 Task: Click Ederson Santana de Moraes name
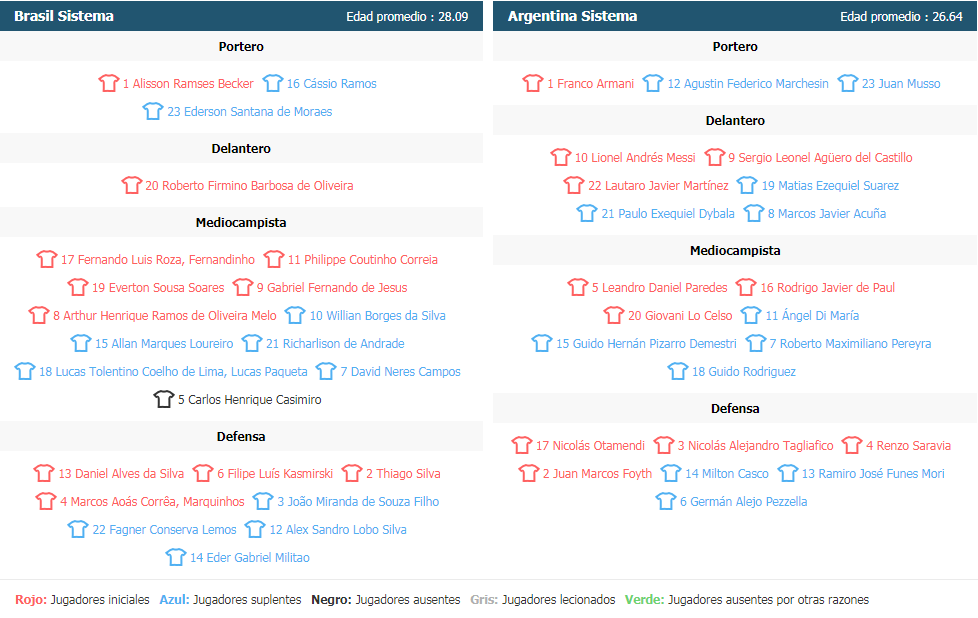pos(249,112)
